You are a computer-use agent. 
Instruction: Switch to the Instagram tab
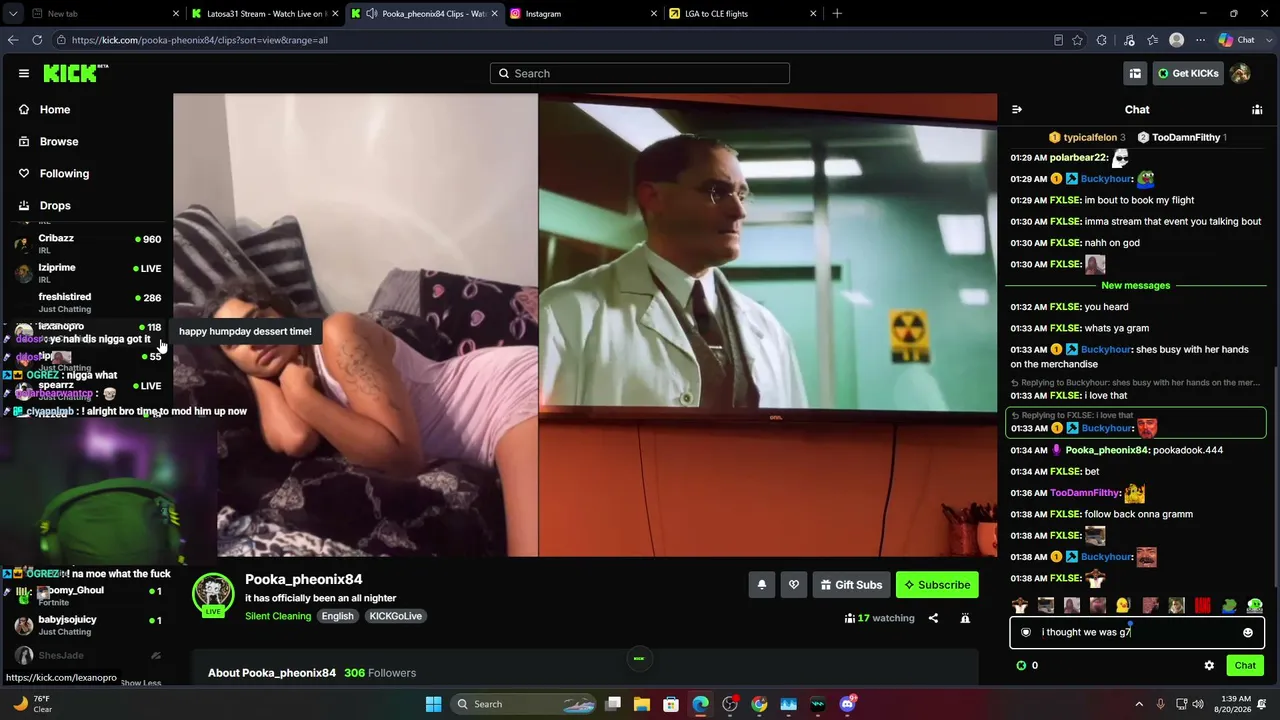[x=582, y=14]
